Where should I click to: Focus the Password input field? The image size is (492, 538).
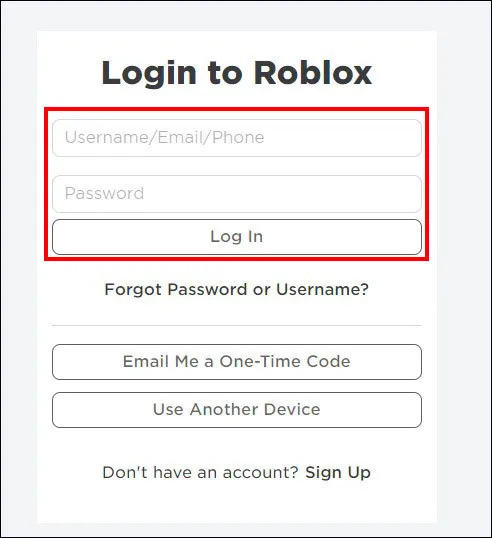[x=237, y=194]
